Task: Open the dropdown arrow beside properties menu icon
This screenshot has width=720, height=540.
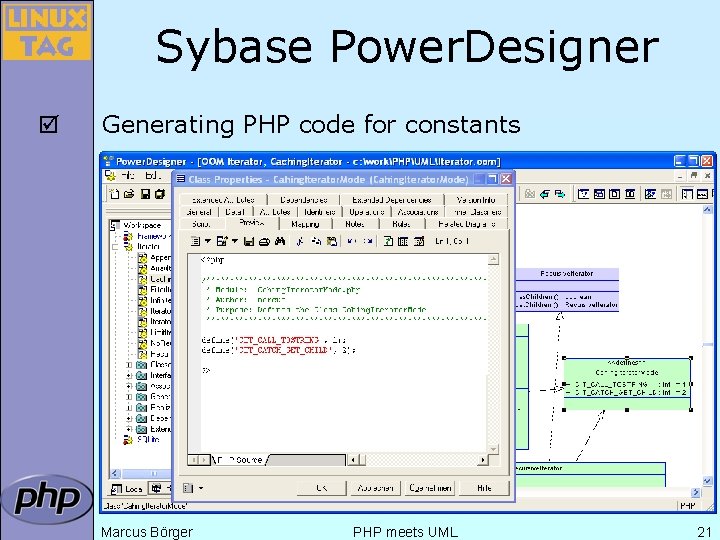Action: point(201,488)
